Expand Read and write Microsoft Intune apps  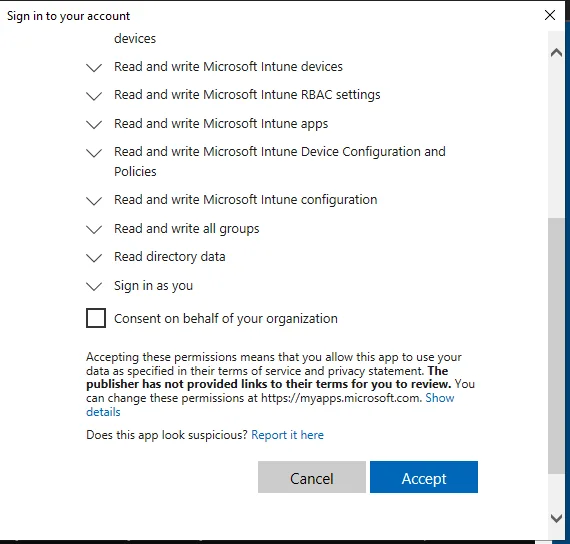(x=94, y=125)
